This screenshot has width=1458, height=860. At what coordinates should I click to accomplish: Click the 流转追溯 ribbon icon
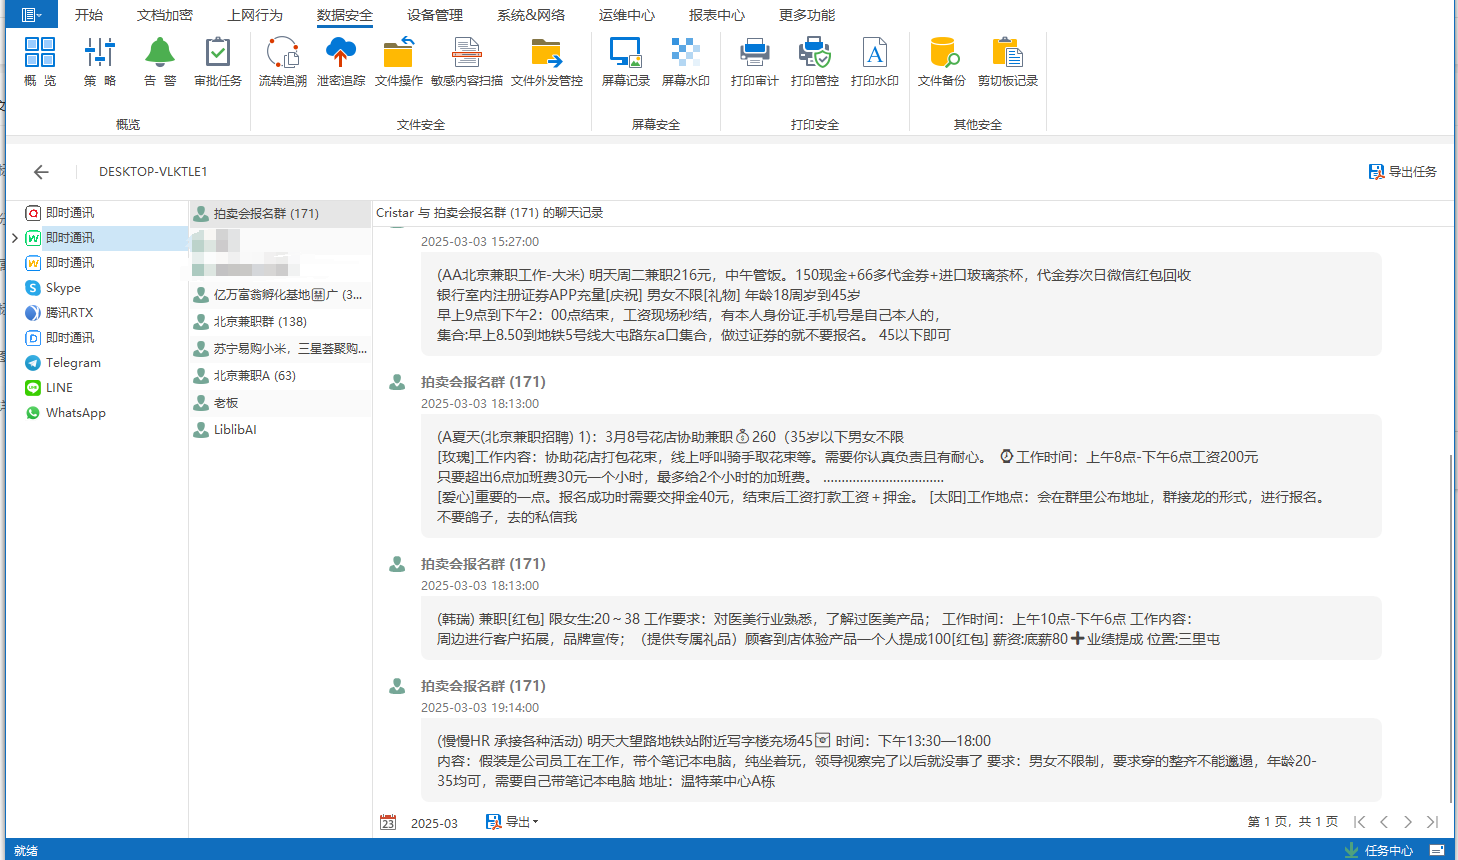point(282,62)
